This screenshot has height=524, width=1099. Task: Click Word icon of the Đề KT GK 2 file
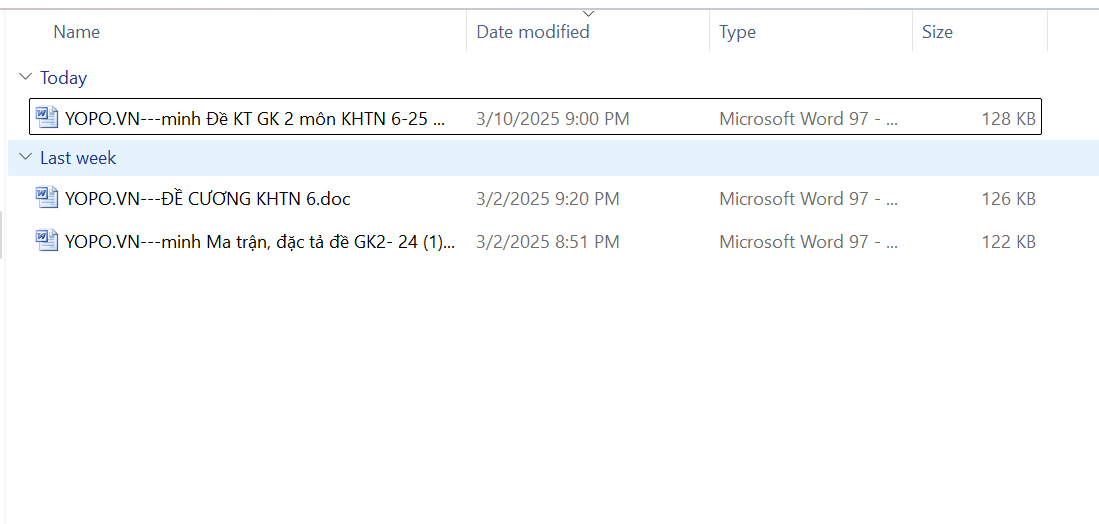47,118
